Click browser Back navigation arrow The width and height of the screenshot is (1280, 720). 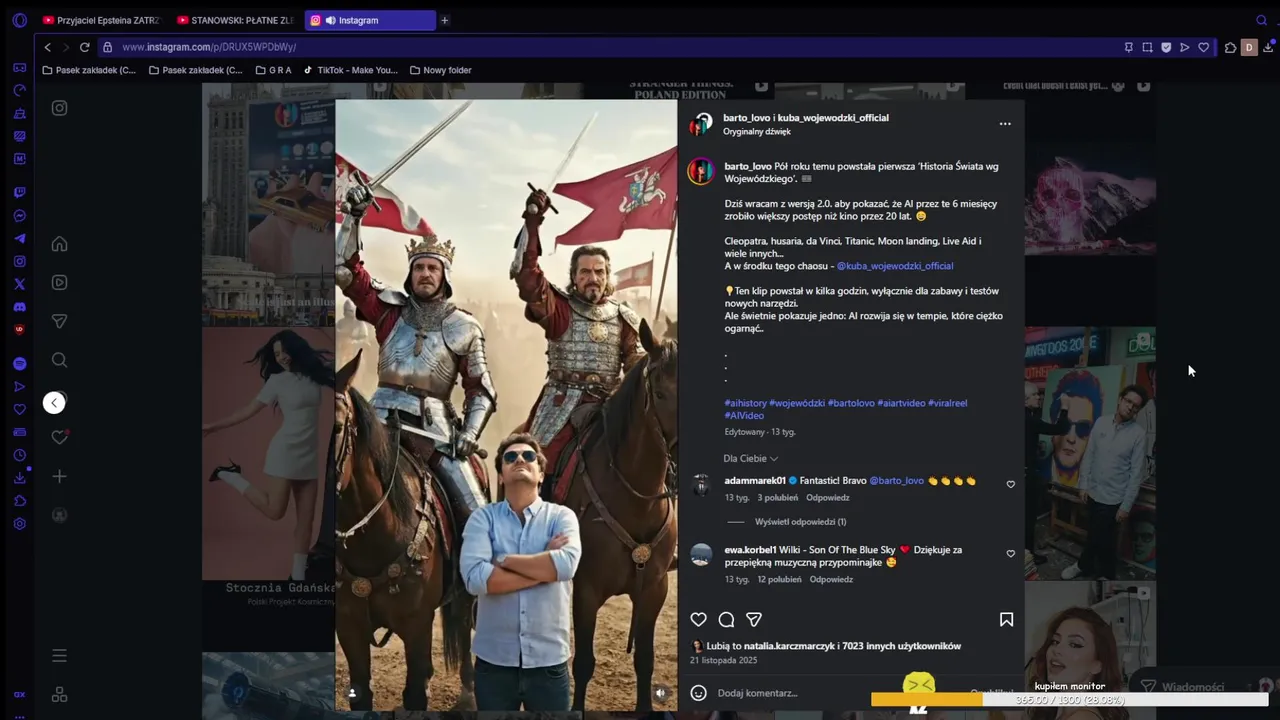[x=47, y=47]
